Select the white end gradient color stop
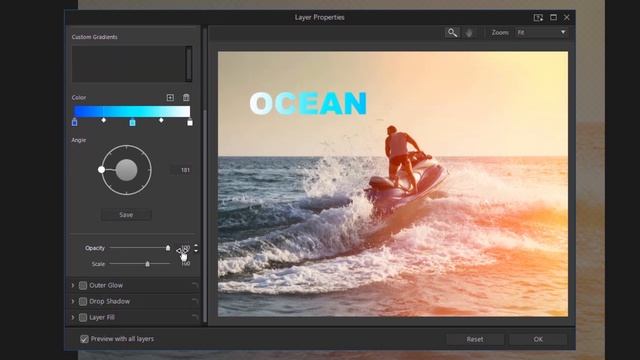 190,122
